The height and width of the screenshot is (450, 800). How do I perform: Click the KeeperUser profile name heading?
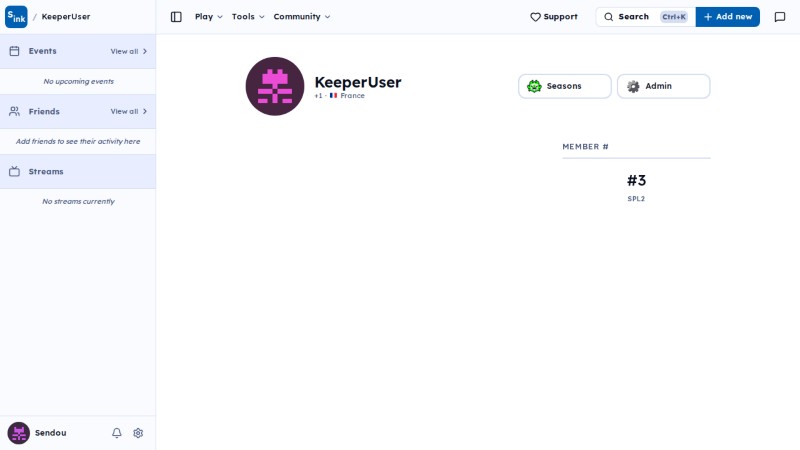tap(358, 82)
